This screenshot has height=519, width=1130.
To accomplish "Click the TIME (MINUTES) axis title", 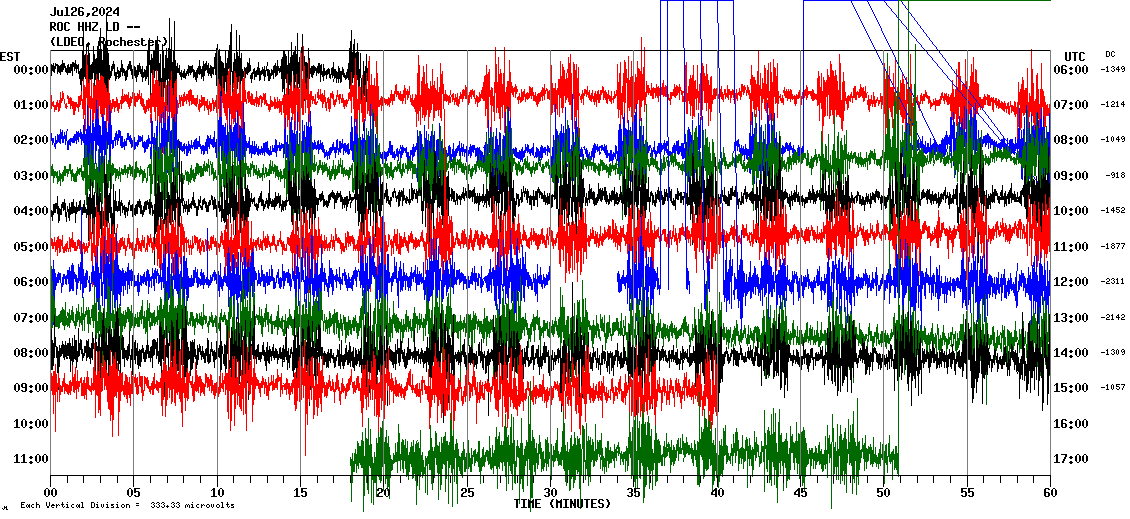I will pyautogui.click(x=562, y=504).
